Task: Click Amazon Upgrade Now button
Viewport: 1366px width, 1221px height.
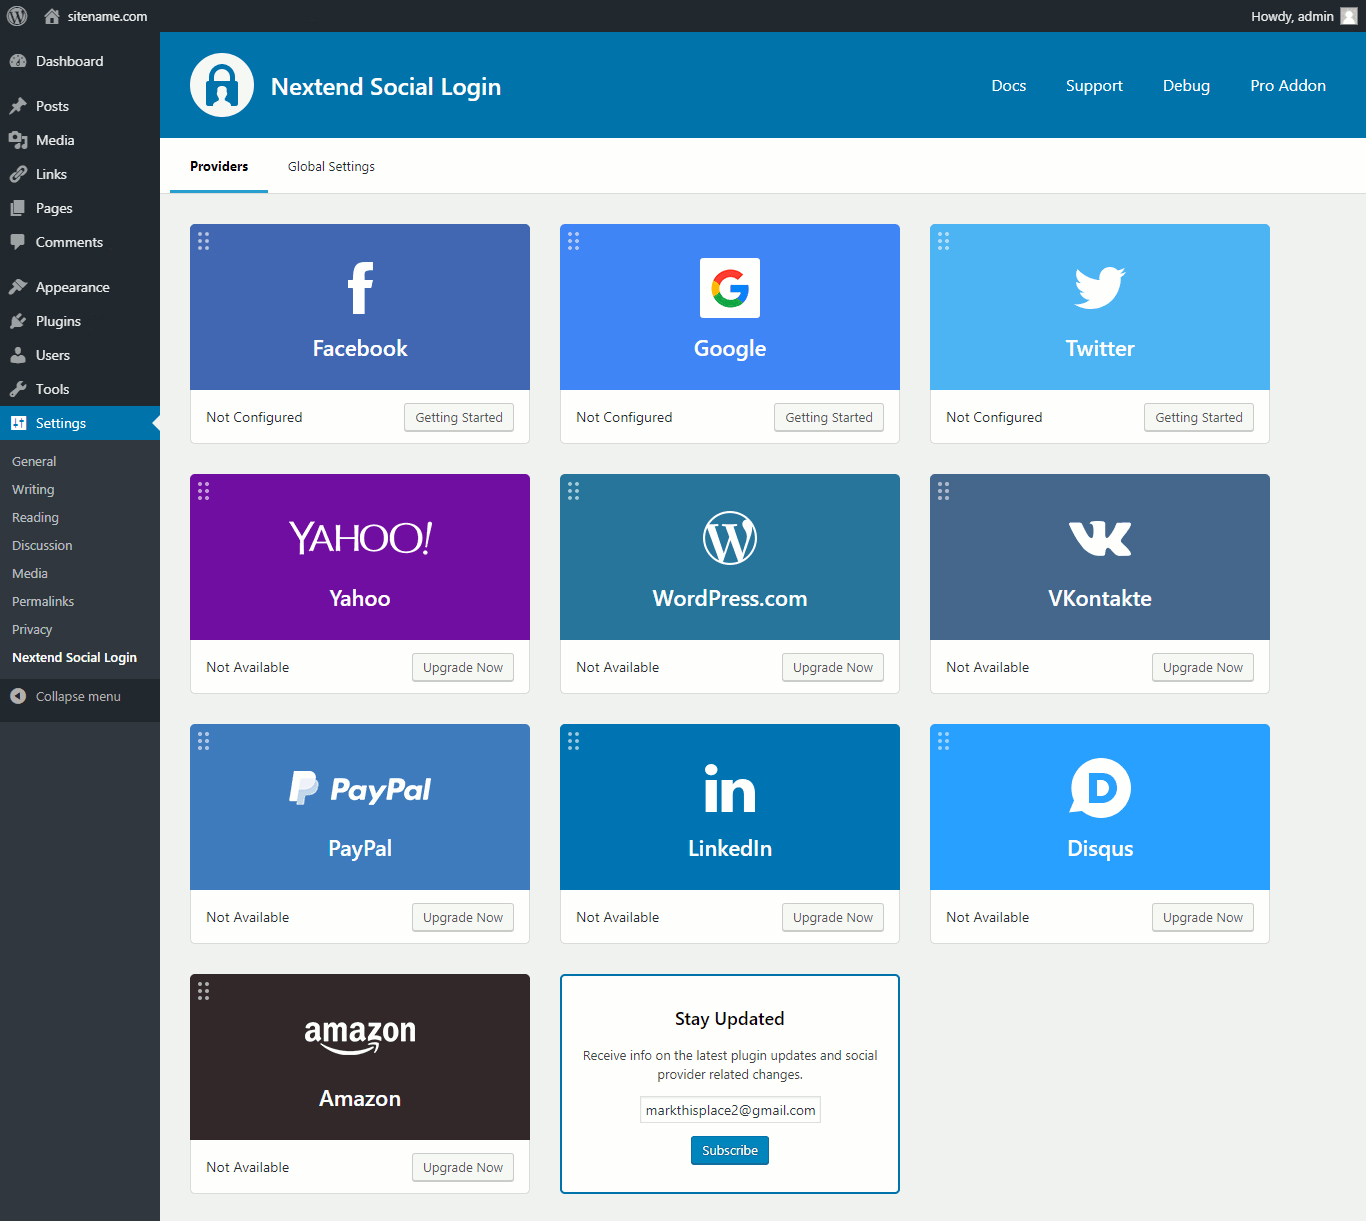Action: click(463, 1167)
